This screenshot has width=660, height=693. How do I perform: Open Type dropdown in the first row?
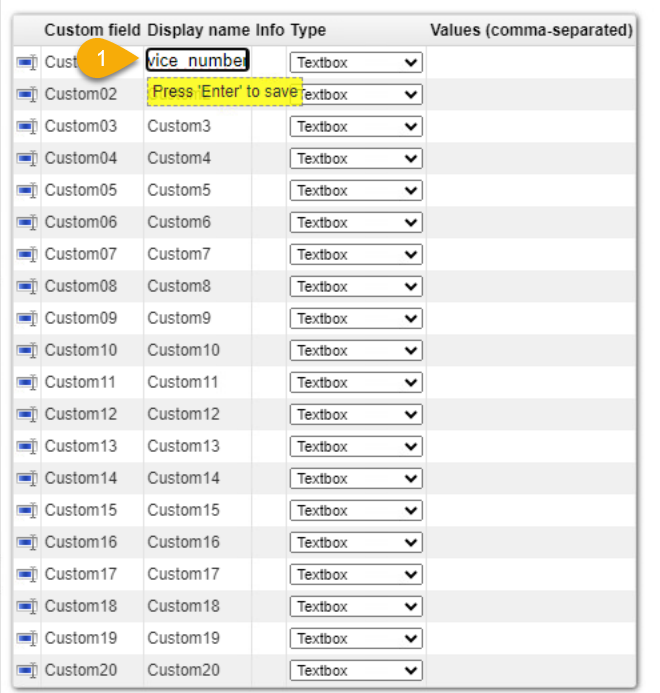click(x=356, y=62)
